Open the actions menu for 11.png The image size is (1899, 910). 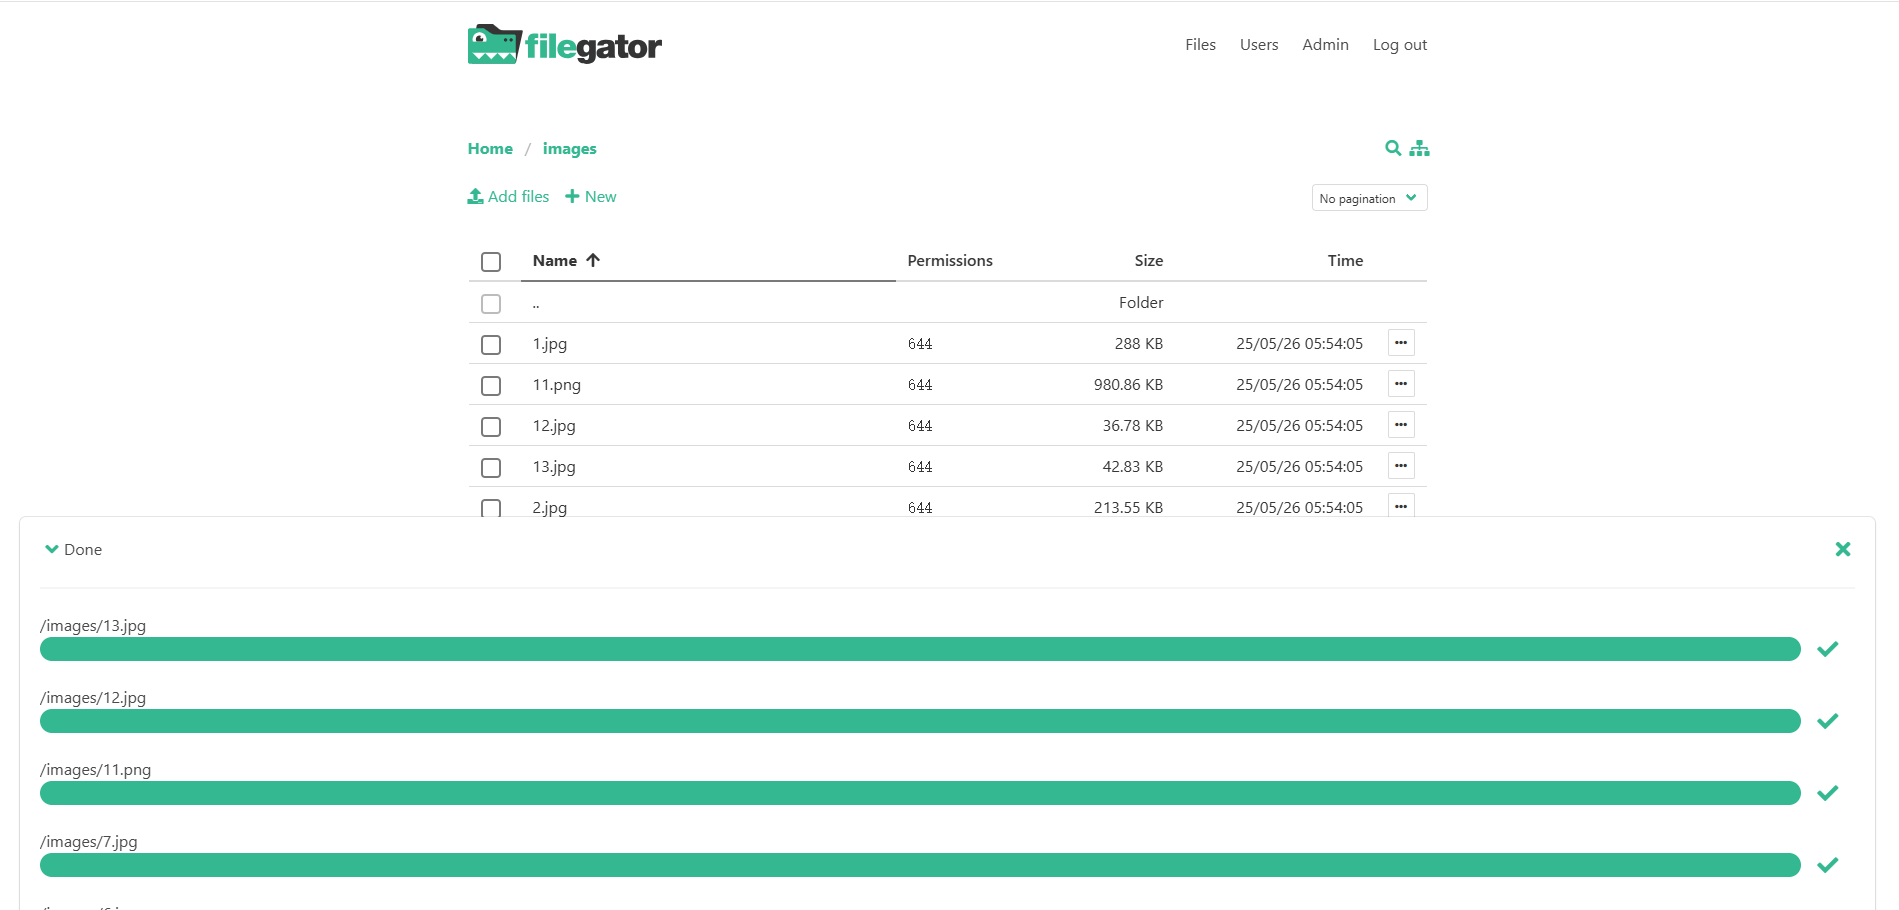point(1400,384)
